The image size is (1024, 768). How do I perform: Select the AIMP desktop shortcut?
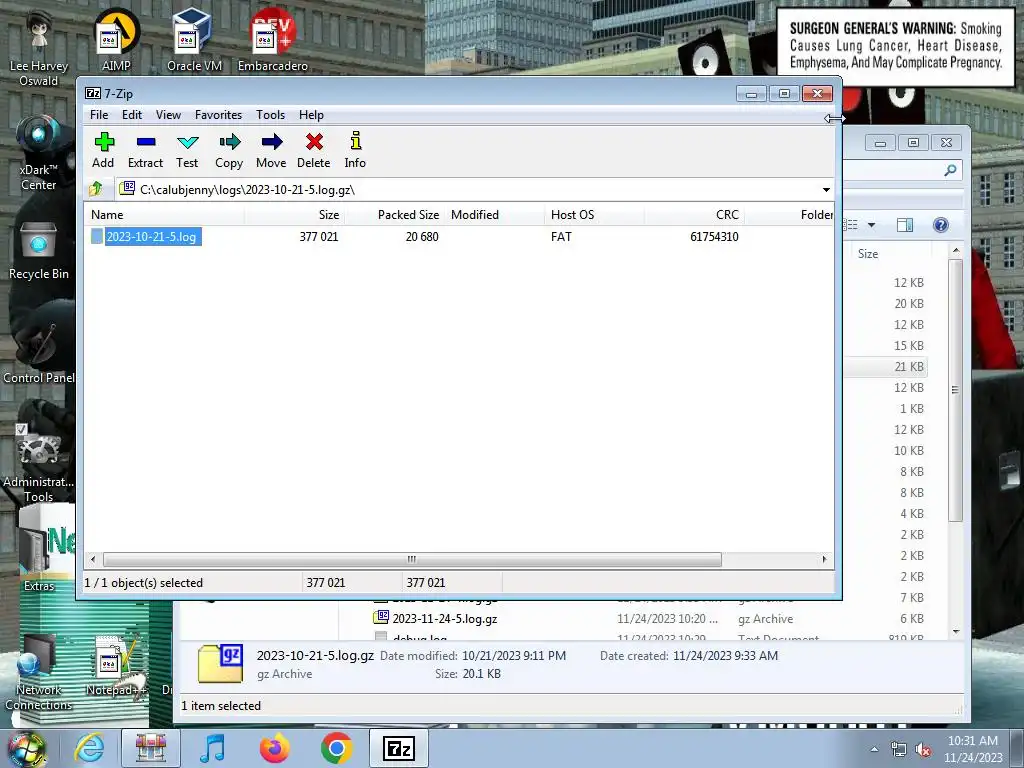[116, 42]
